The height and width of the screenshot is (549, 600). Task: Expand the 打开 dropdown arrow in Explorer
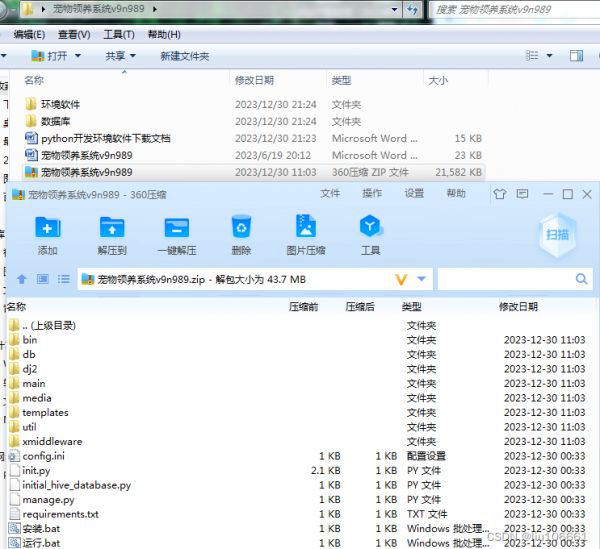[77, 57]
